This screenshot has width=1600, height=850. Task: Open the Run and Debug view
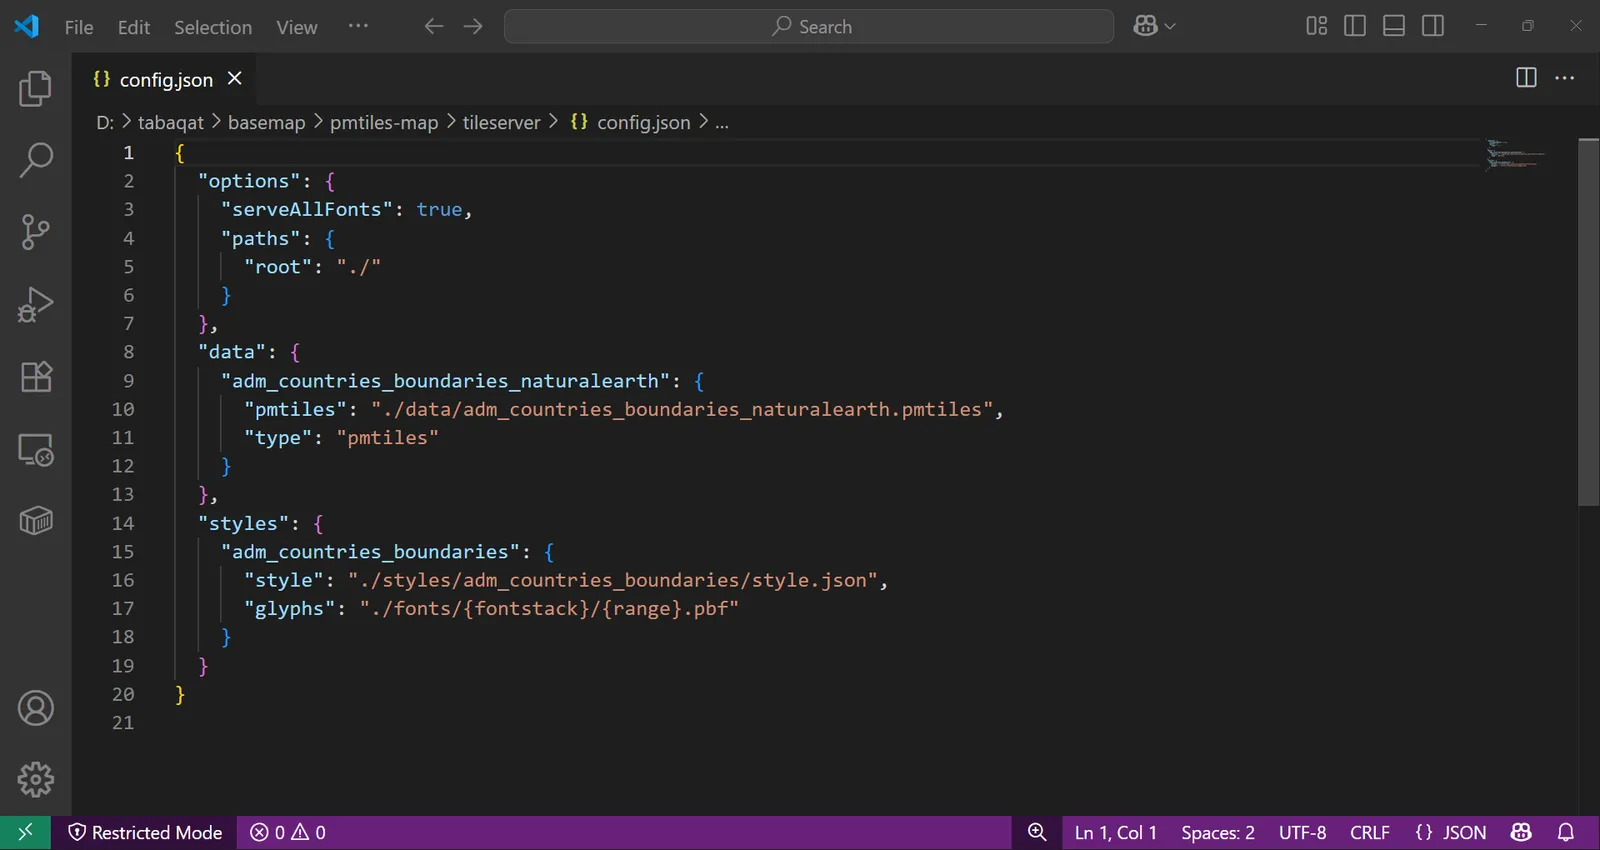[35, 304]
